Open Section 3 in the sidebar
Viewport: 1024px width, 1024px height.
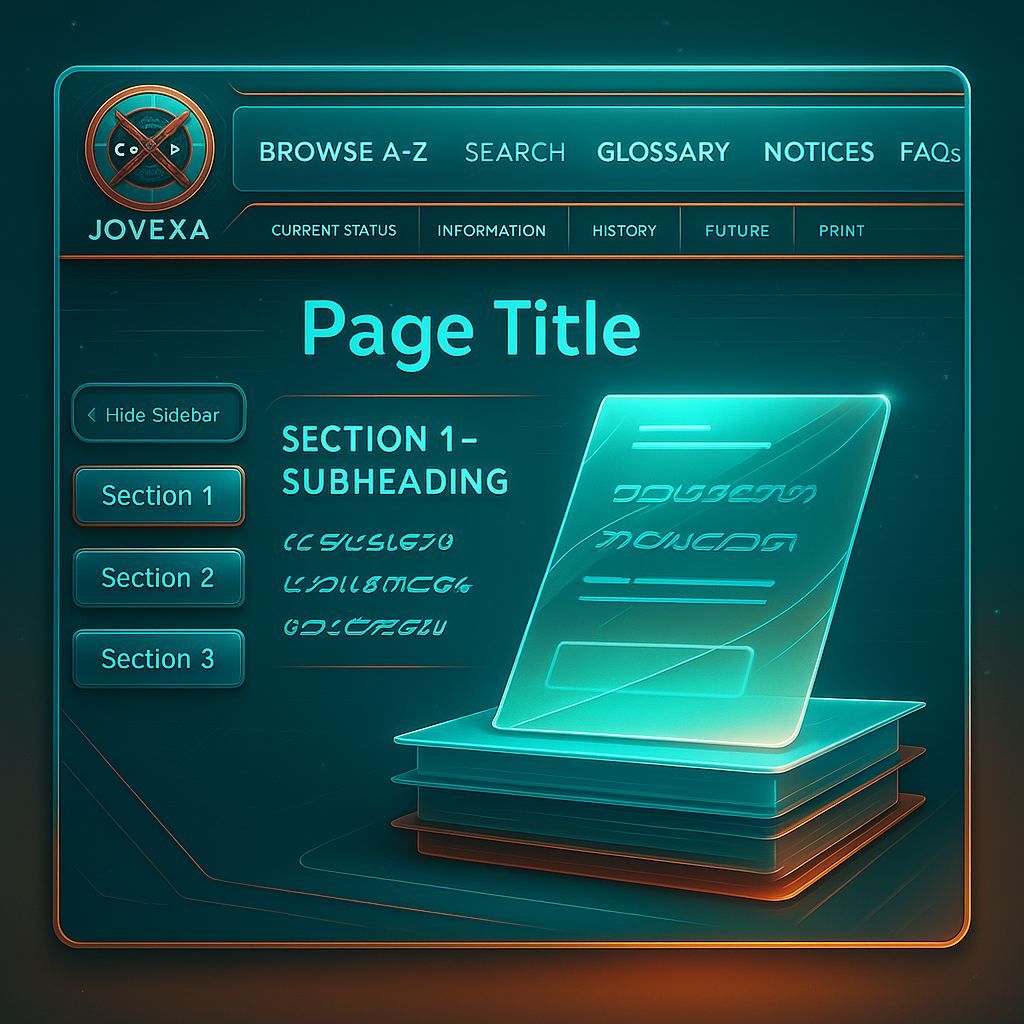pyautogui.click(x=158, y=659)
